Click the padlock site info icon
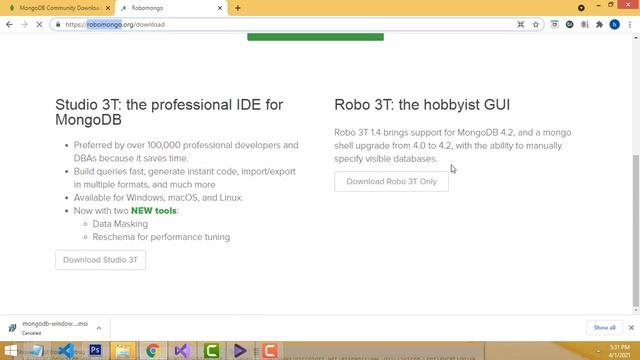The height and width of the screenshot is (360, 640). (x=58, y=24)
